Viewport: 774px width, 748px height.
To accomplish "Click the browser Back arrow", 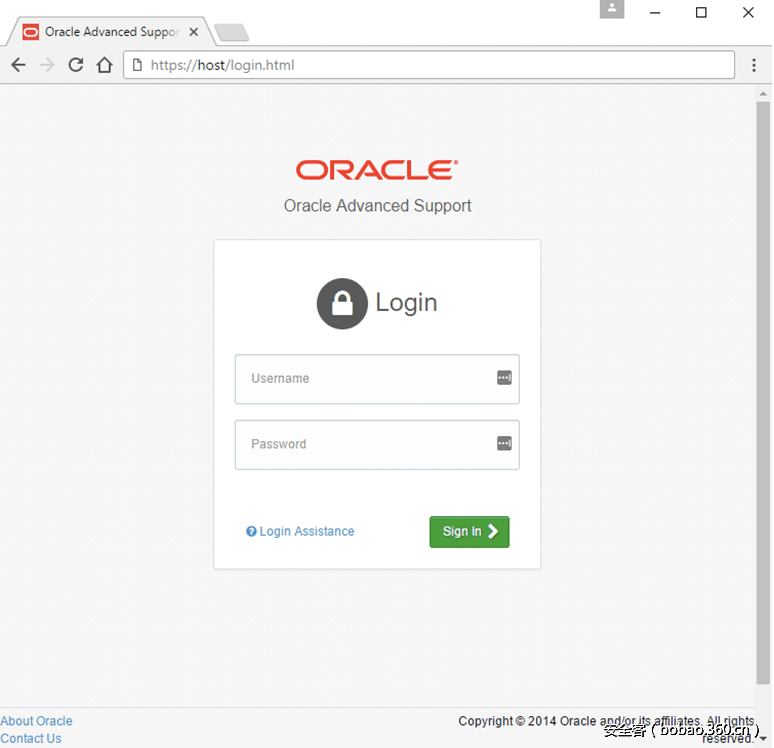I will pos(18,65).
